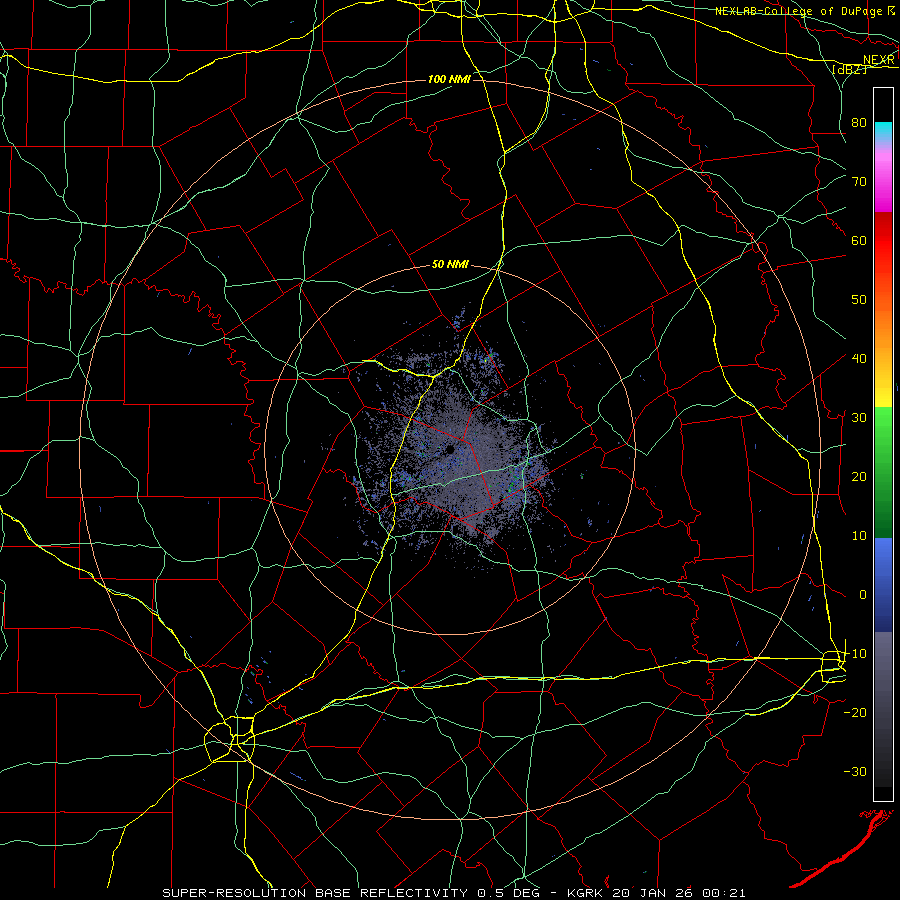Click the 30 dBZ scale value

[859, 417]
